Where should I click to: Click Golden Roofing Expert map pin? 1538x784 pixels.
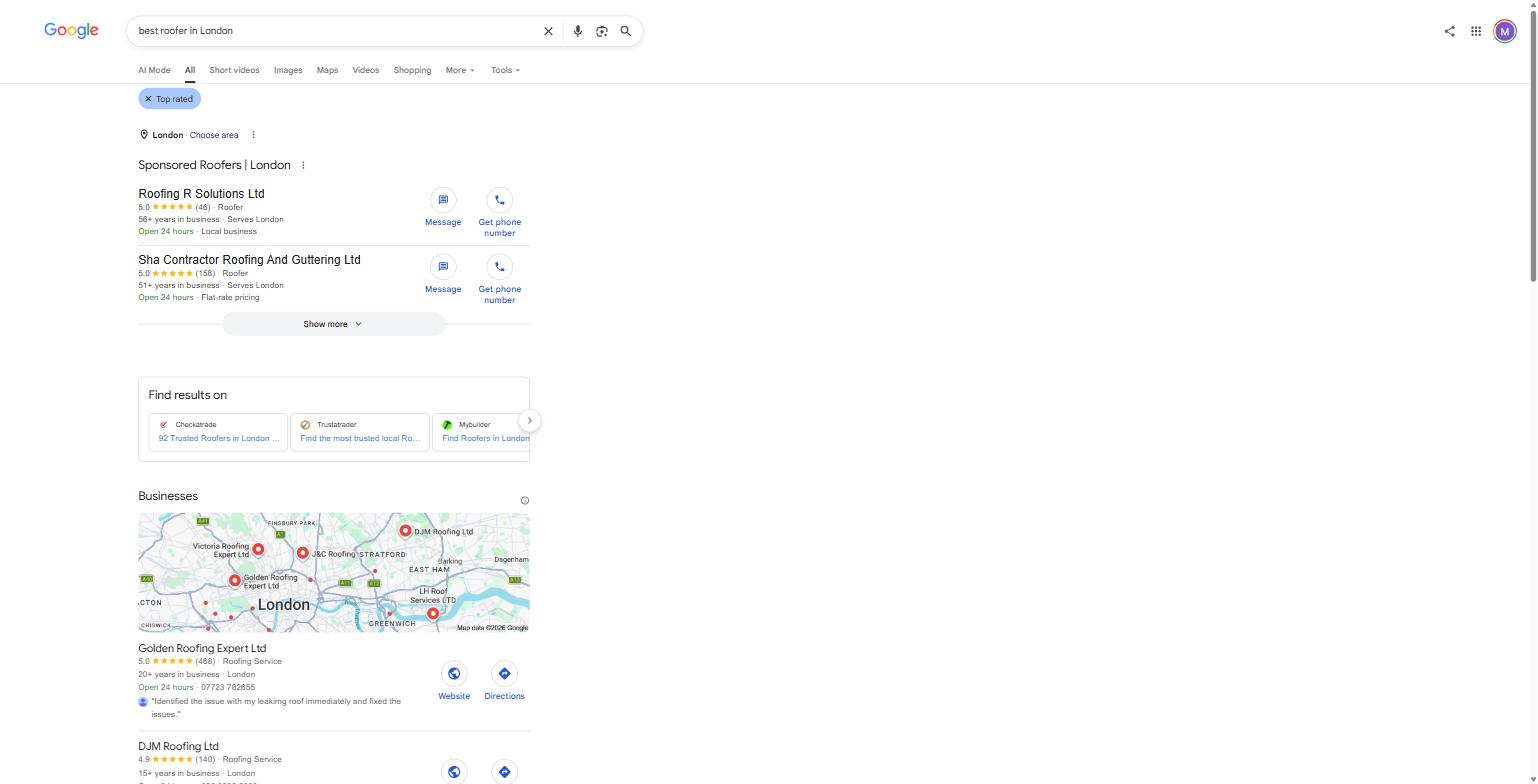point(235,580)
